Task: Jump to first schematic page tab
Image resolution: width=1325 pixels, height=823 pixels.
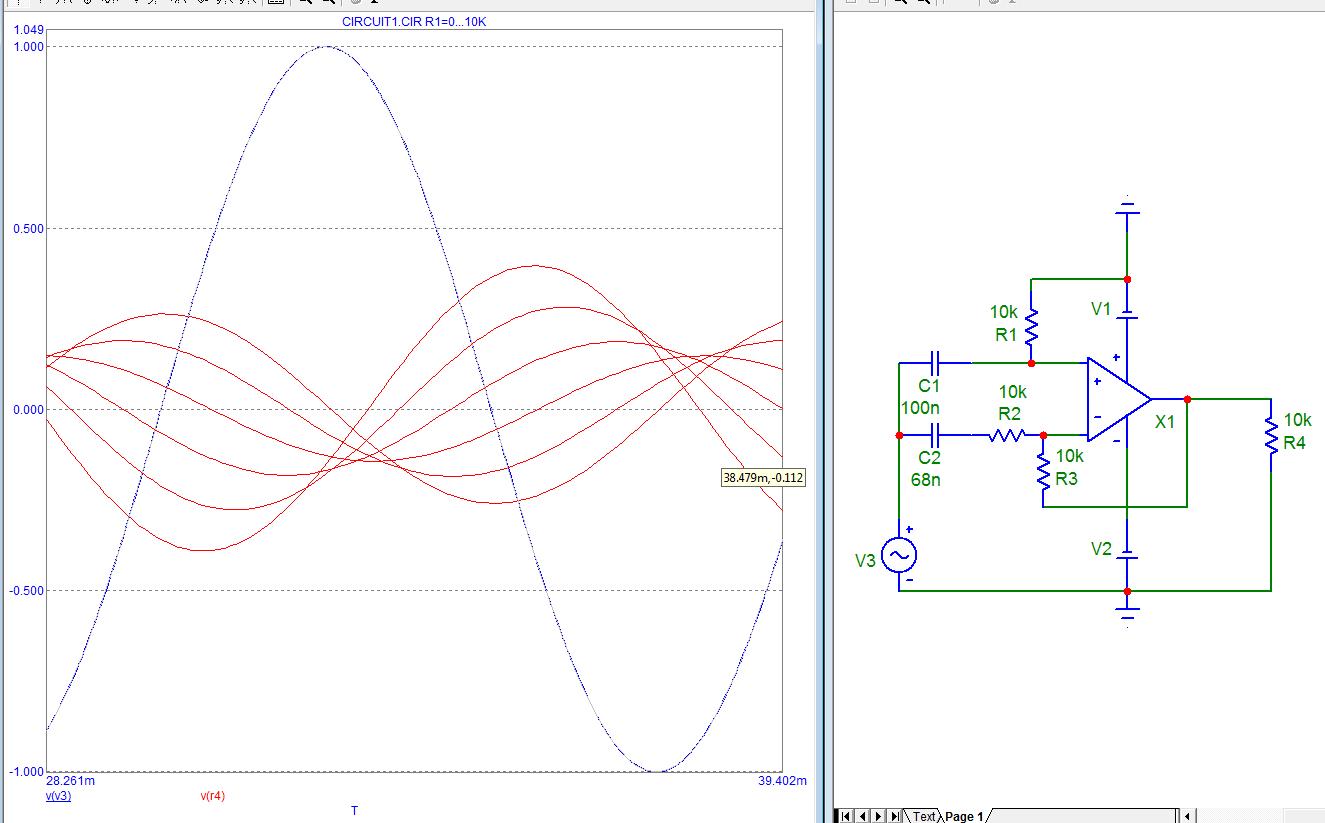Action: click(845, 816)
